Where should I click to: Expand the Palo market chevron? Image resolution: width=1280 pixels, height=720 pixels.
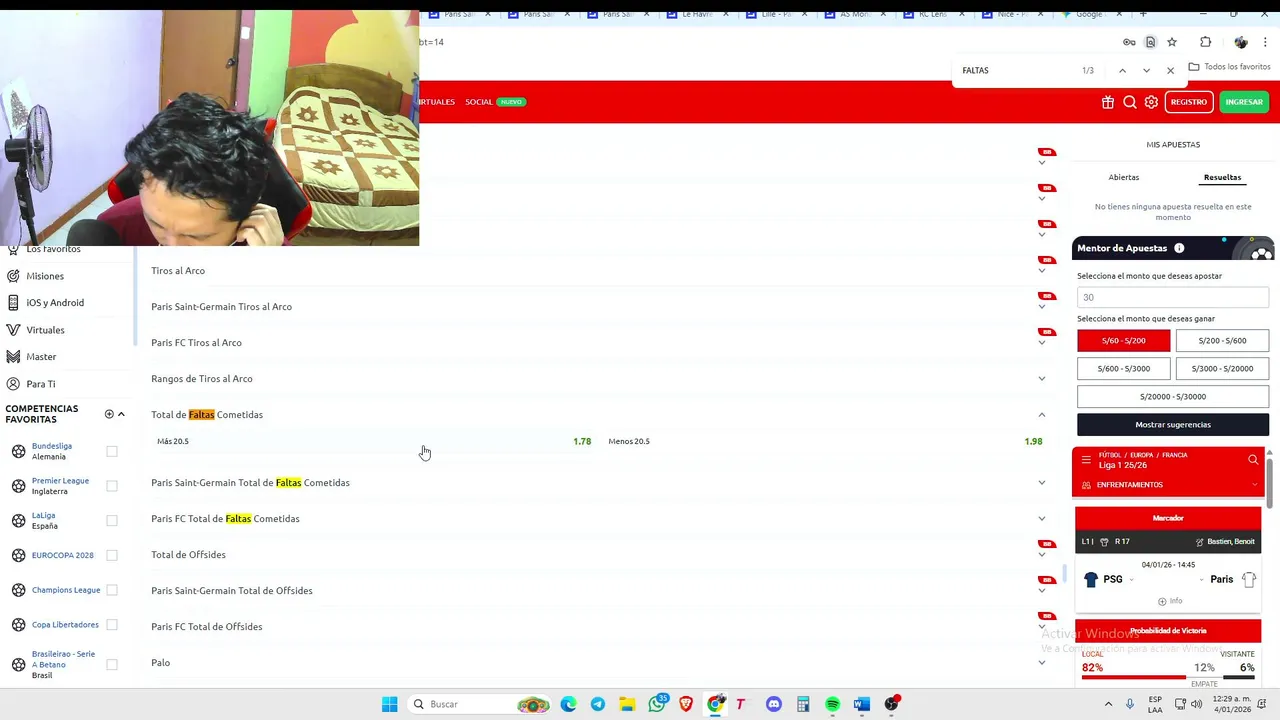[1042, 663]
